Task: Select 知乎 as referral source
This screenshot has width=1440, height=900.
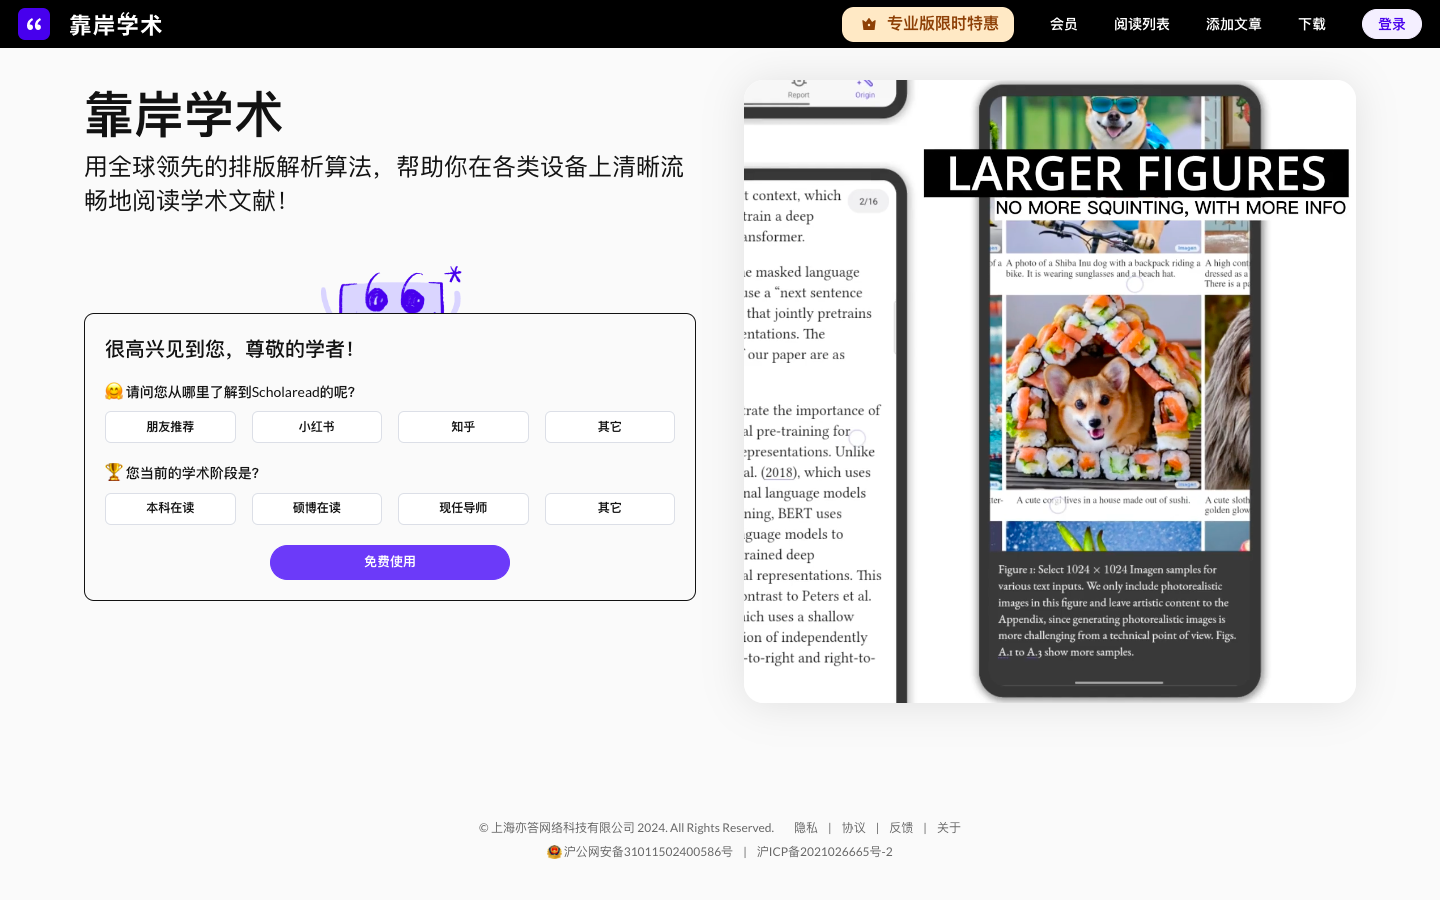Action: pos(463,427)
